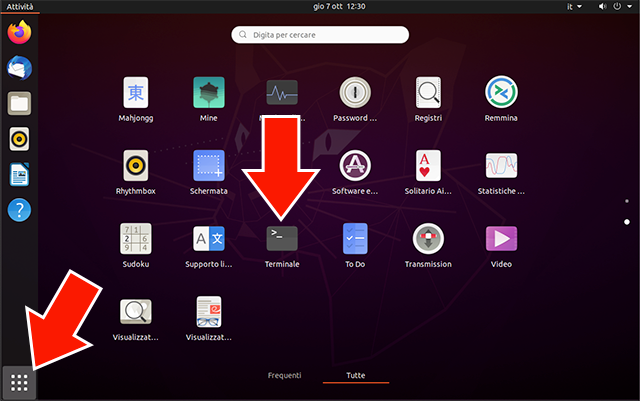Open the Terminale application
The image size is (640, 401).
tap(282, 239)
